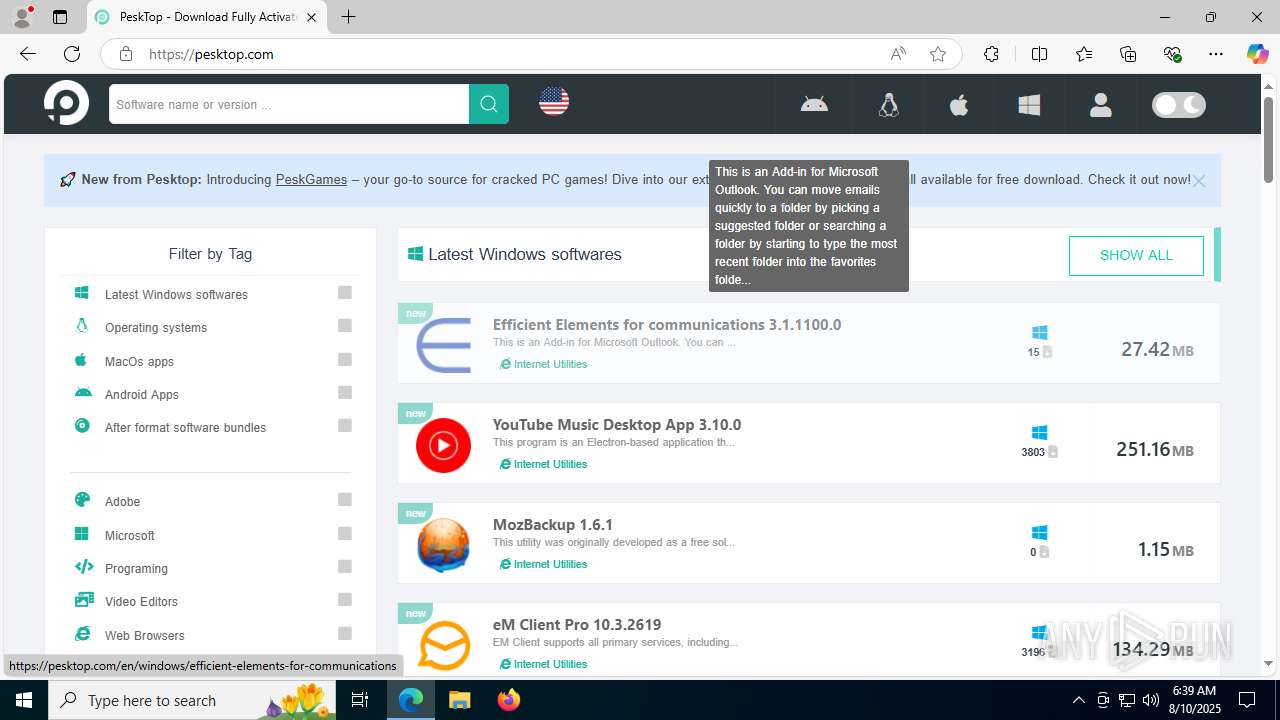
Task: Open browser Extensions puzzle icon
Action: coord(991,54)
